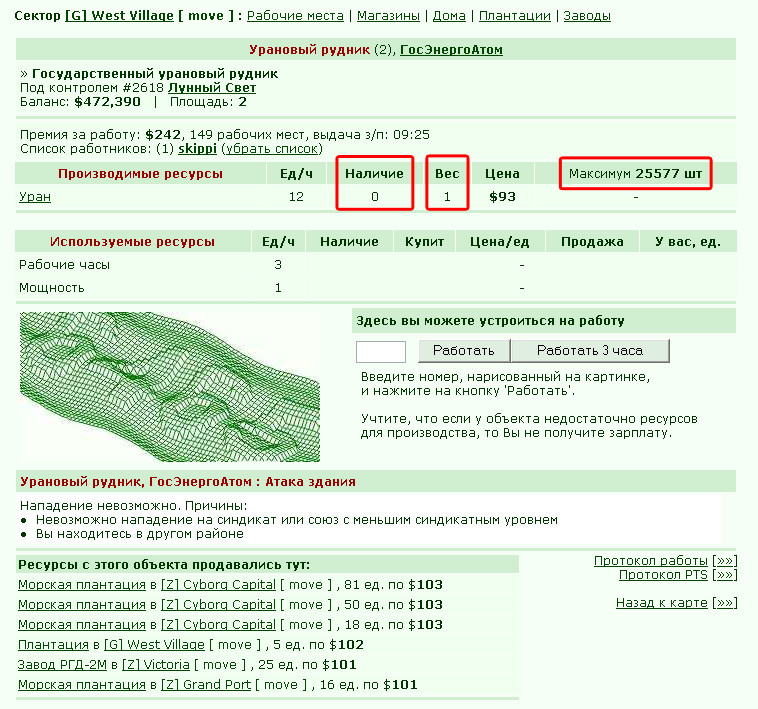Click the Продажа column header
The width and height of the screenshot is (758, 709).
(592, 242)
